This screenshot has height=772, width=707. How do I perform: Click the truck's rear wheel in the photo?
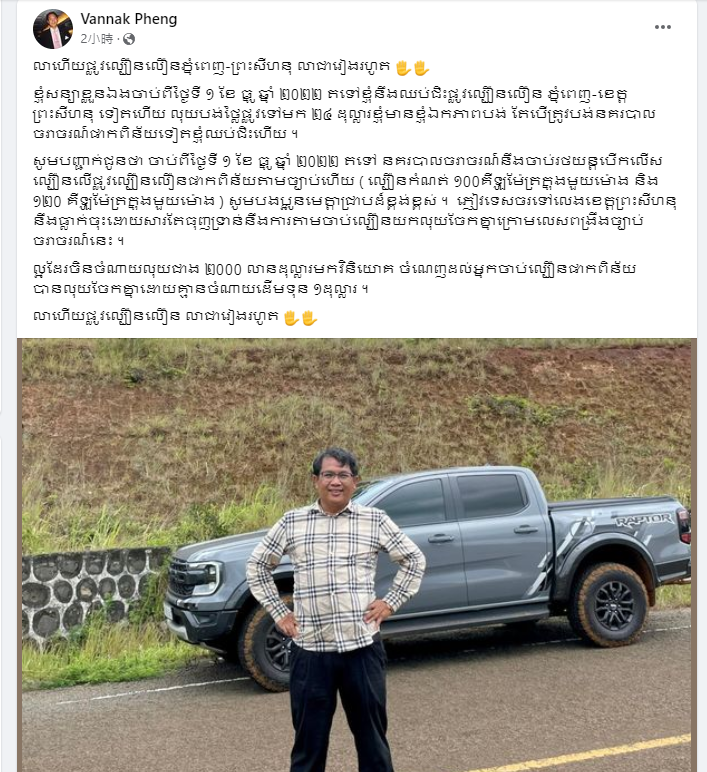609,604
